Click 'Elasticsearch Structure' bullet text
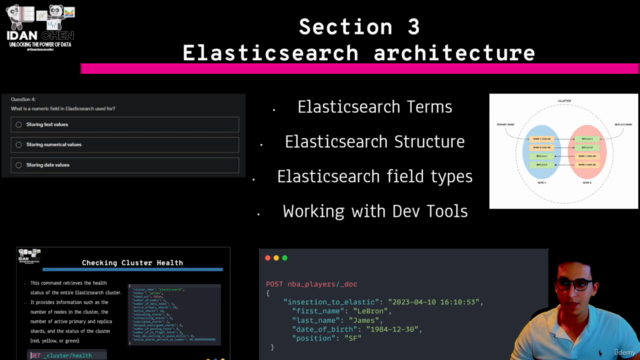 pos(375,142)
